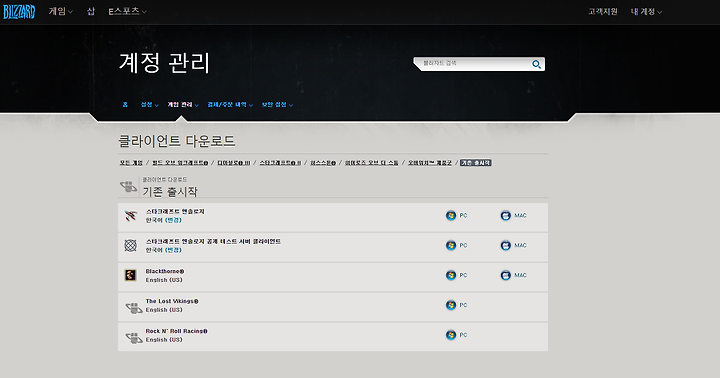Download the StarCraft Anthology test server client for Mac
720x378 pixels.
513,245
